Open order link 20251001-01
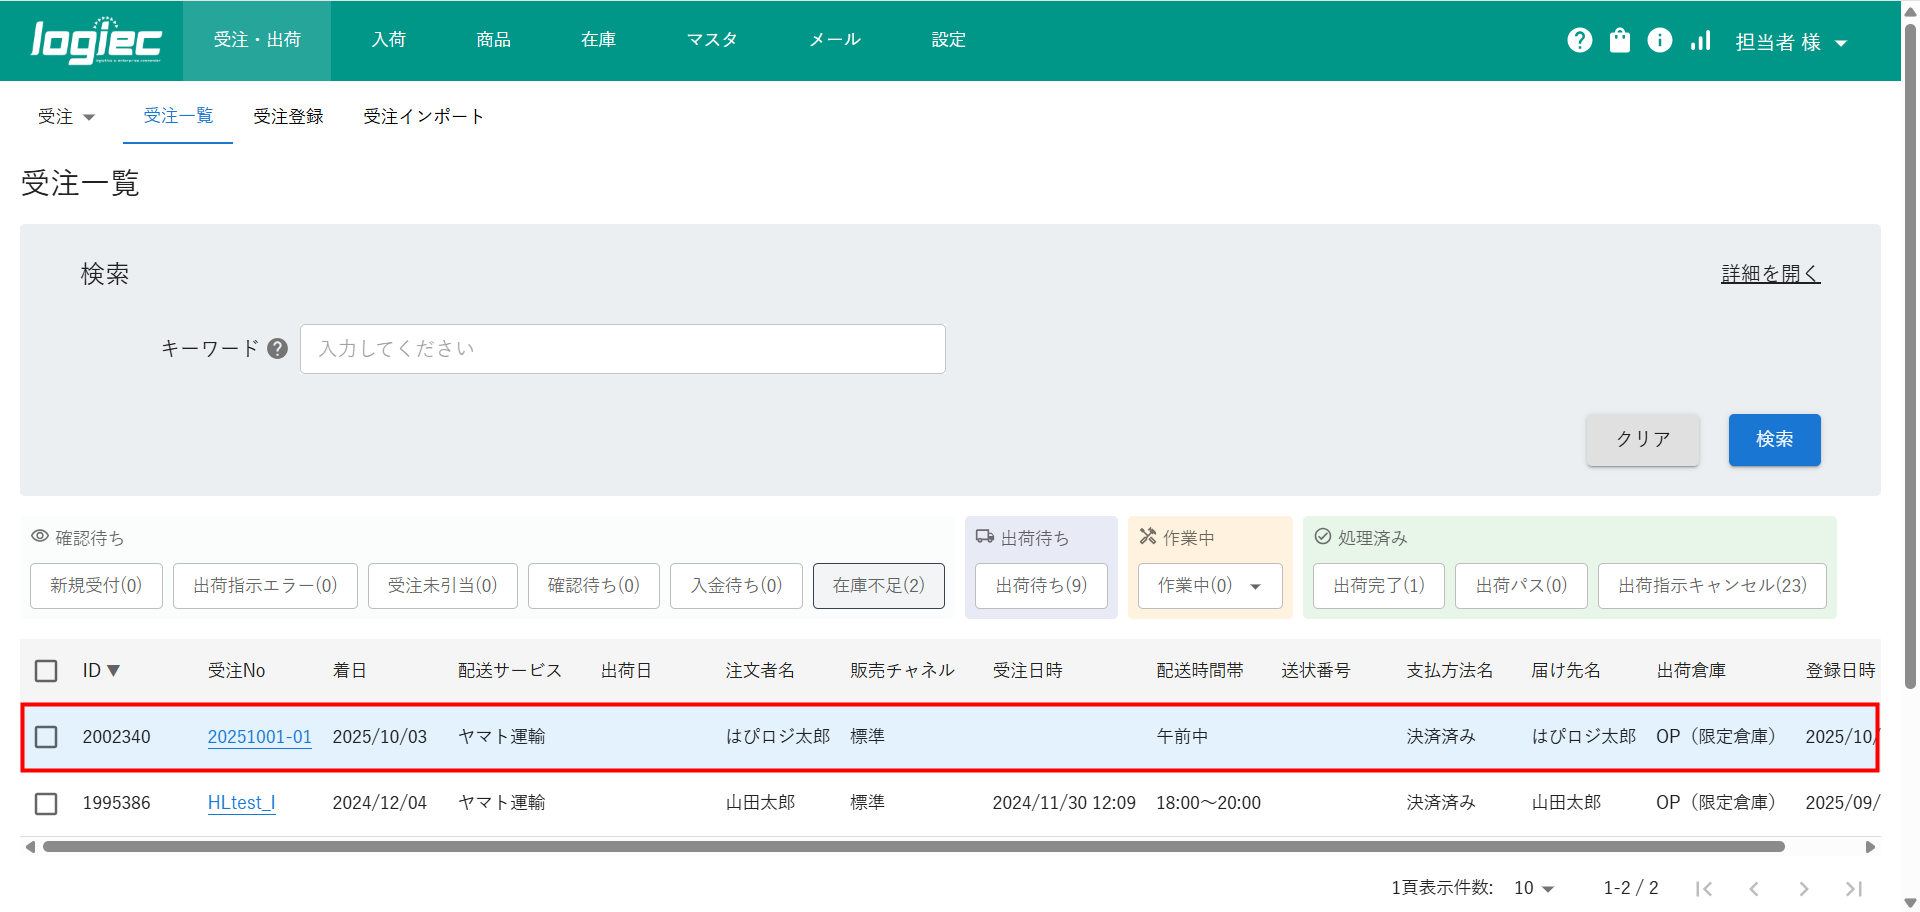Viewport: 1920px width, 912px height. 259,737
